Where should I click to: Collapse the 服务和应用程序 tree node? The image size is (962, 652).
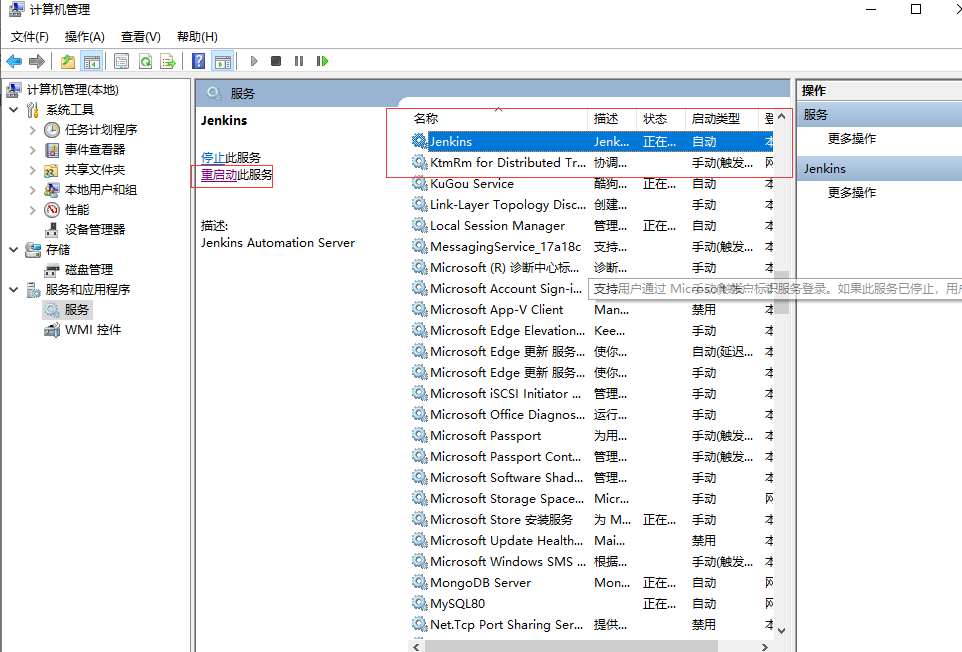point(13,290)
